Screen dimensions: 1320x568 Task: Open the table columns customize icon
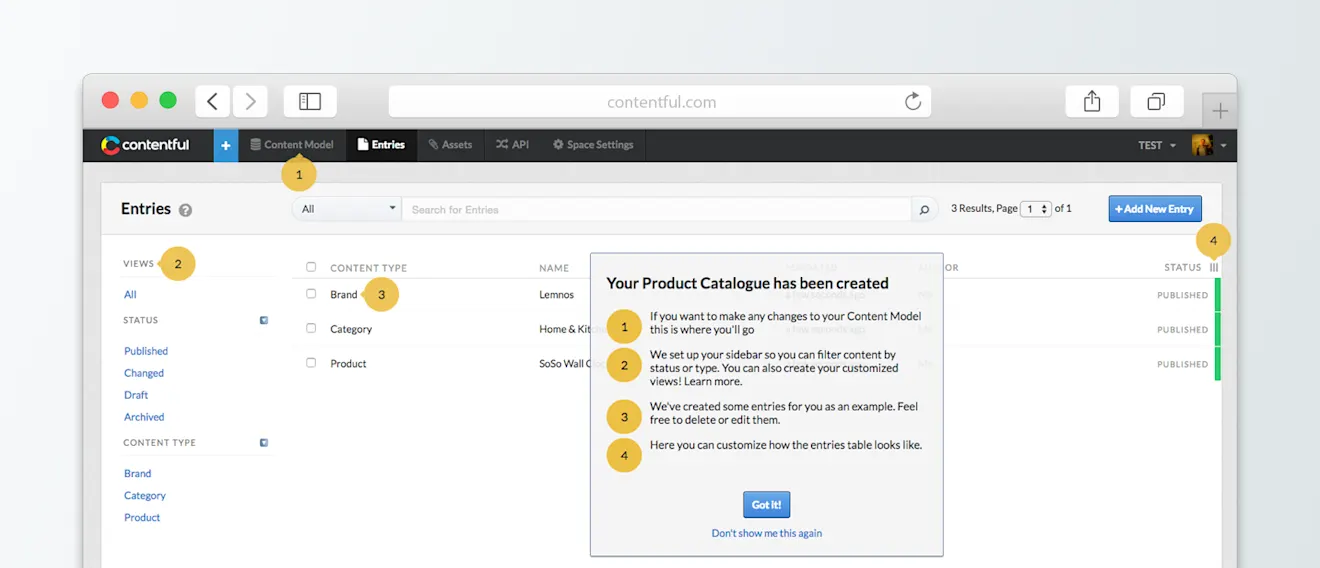pyautogui.click(x=1214, y=267)
